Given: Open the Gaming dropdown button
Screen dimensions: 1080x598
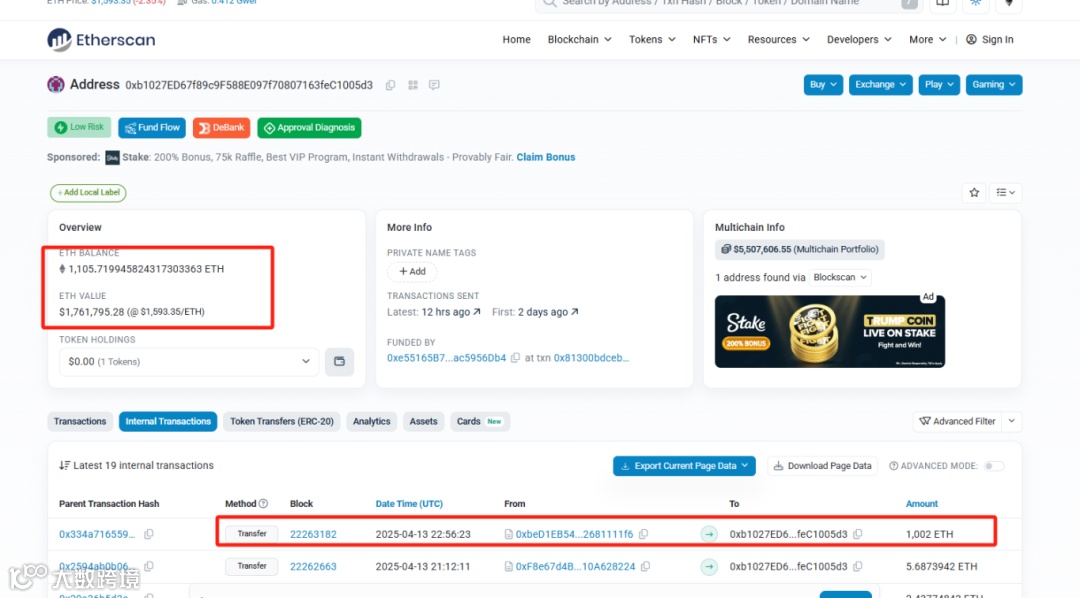Looking at the screenshot, I should coord(994,85).
